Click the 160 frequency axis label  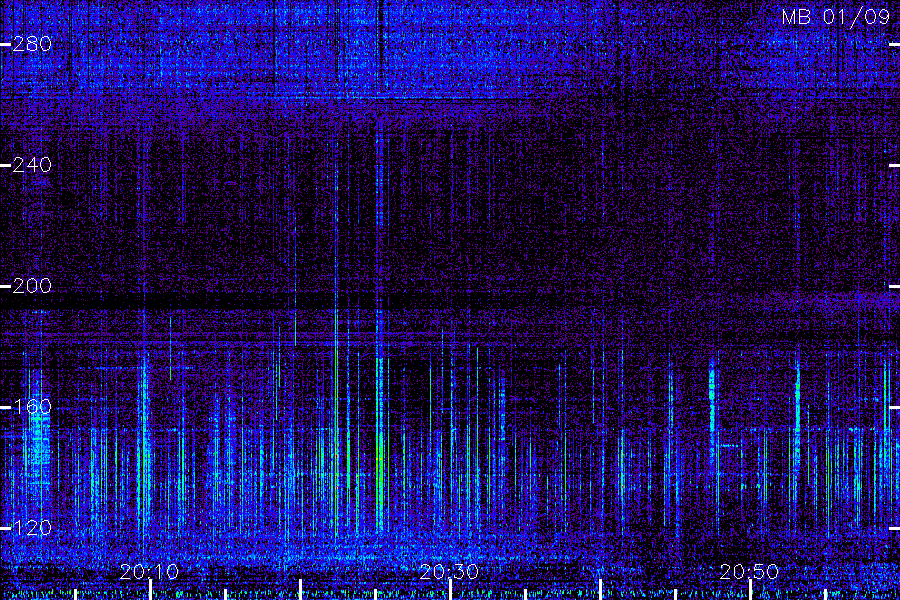32,407
